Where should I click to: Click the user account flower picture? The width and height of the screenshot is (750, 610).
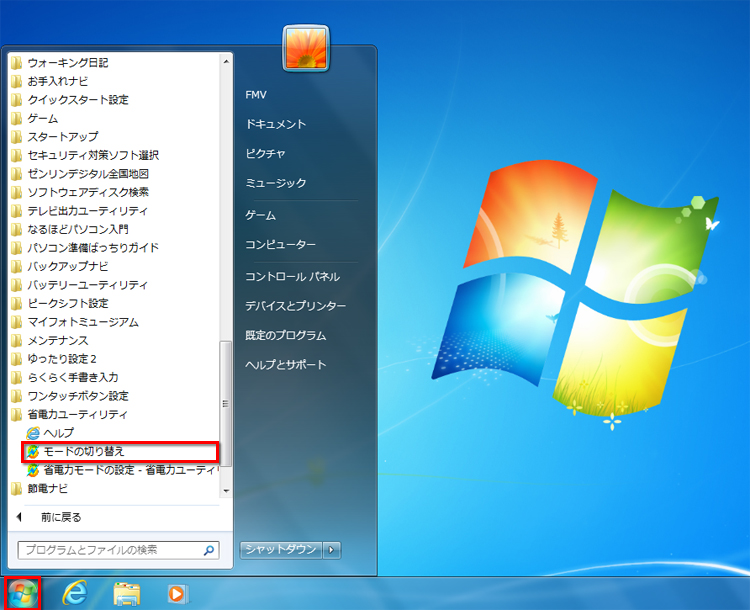tap(306, 48)
